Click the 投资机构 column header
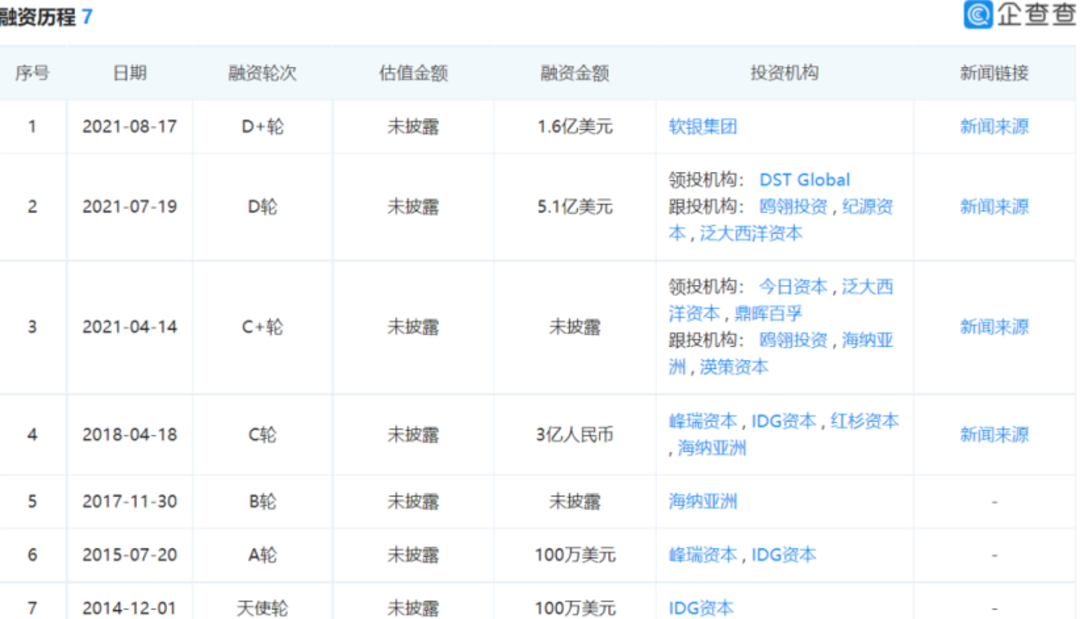 (785, 73)
